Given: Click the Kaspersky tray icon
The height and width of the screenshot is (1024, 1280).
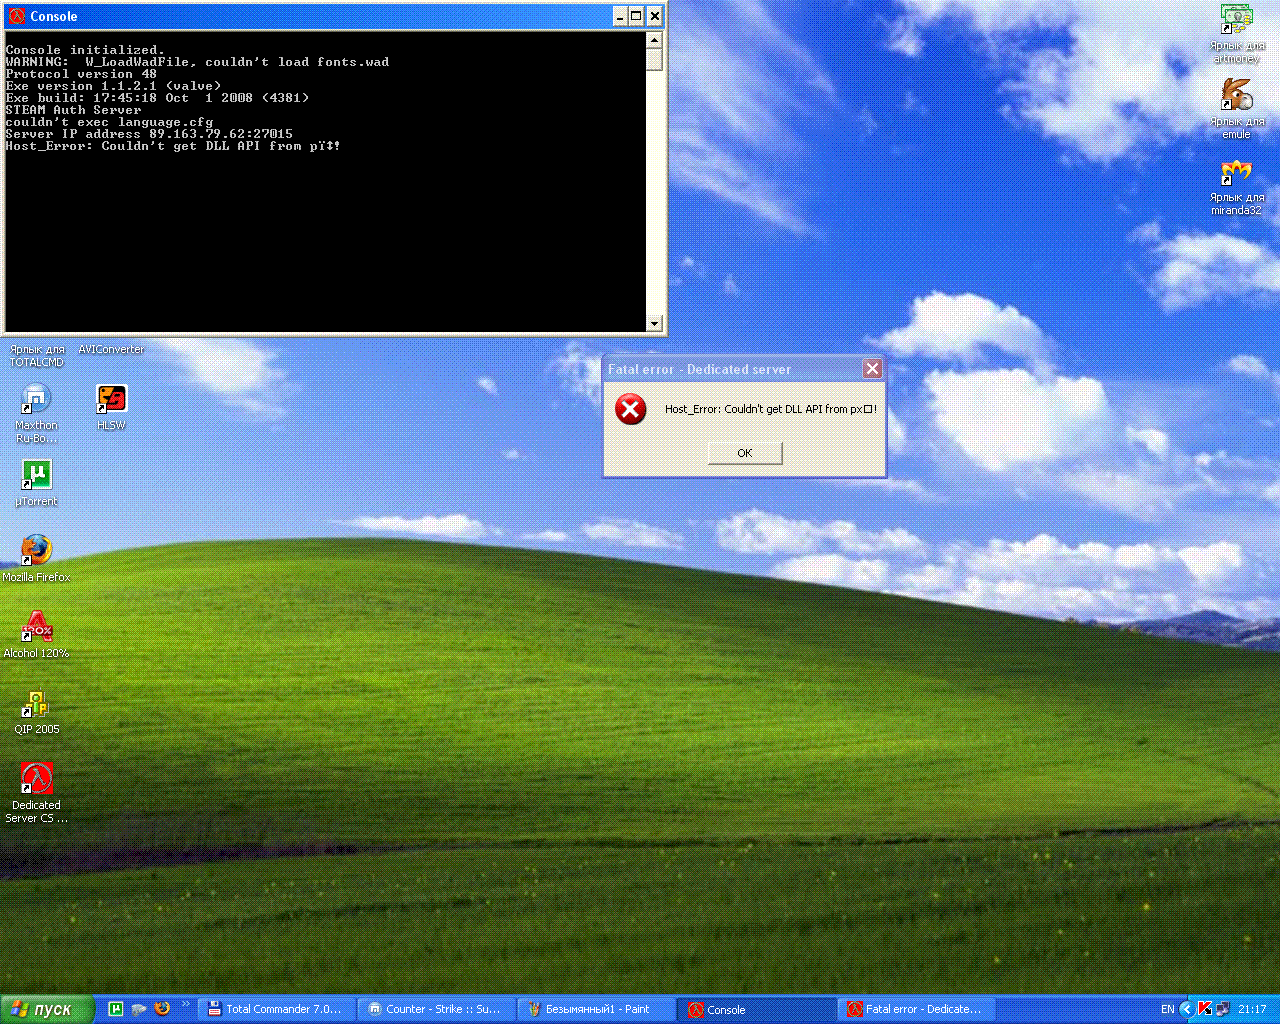Looking at the screenshot, I should (1205, 1009).
